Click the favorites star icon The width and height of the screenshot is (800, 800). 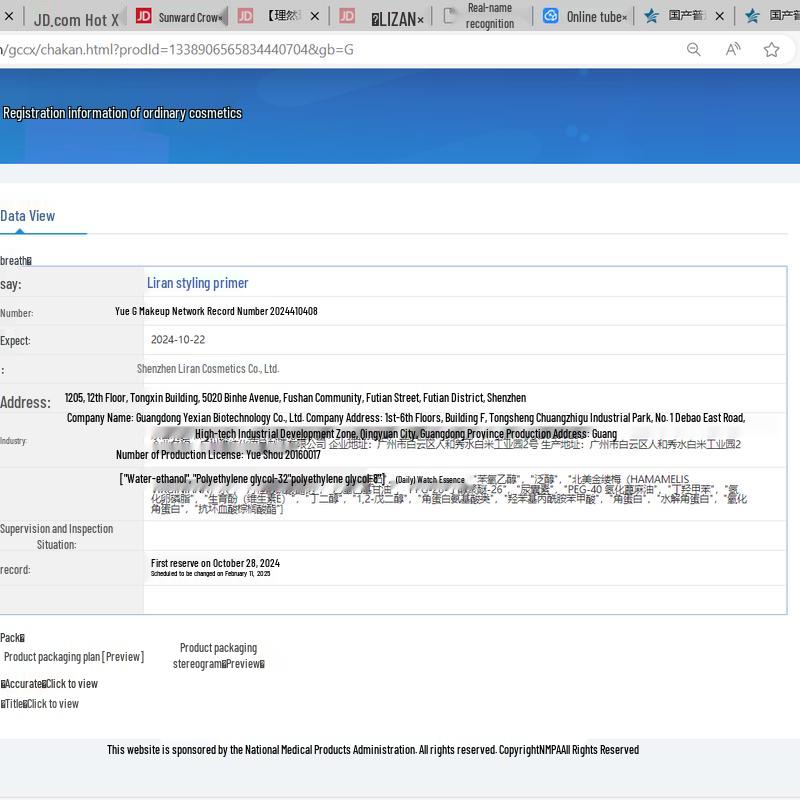(x=771, y=49)
